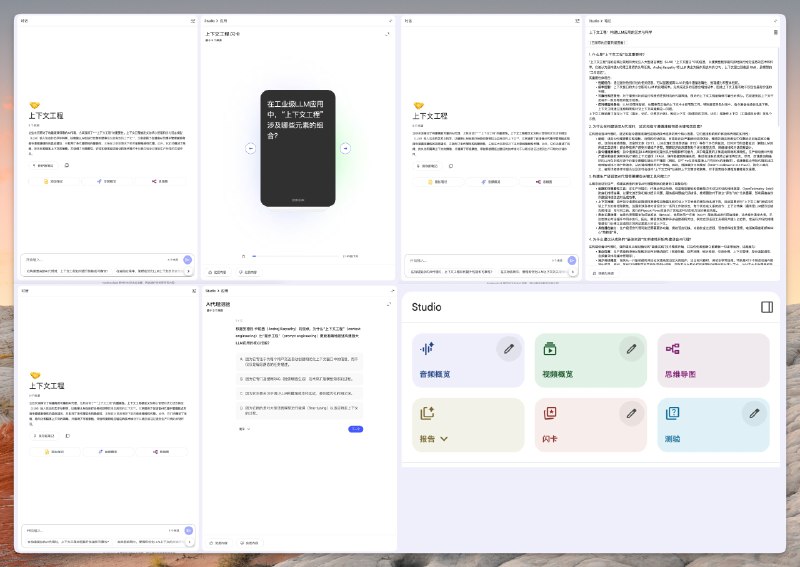Click the mind map button in top-left chat
Image resolution: width=800 pixels, height=567 pixels.
[160, 181]
